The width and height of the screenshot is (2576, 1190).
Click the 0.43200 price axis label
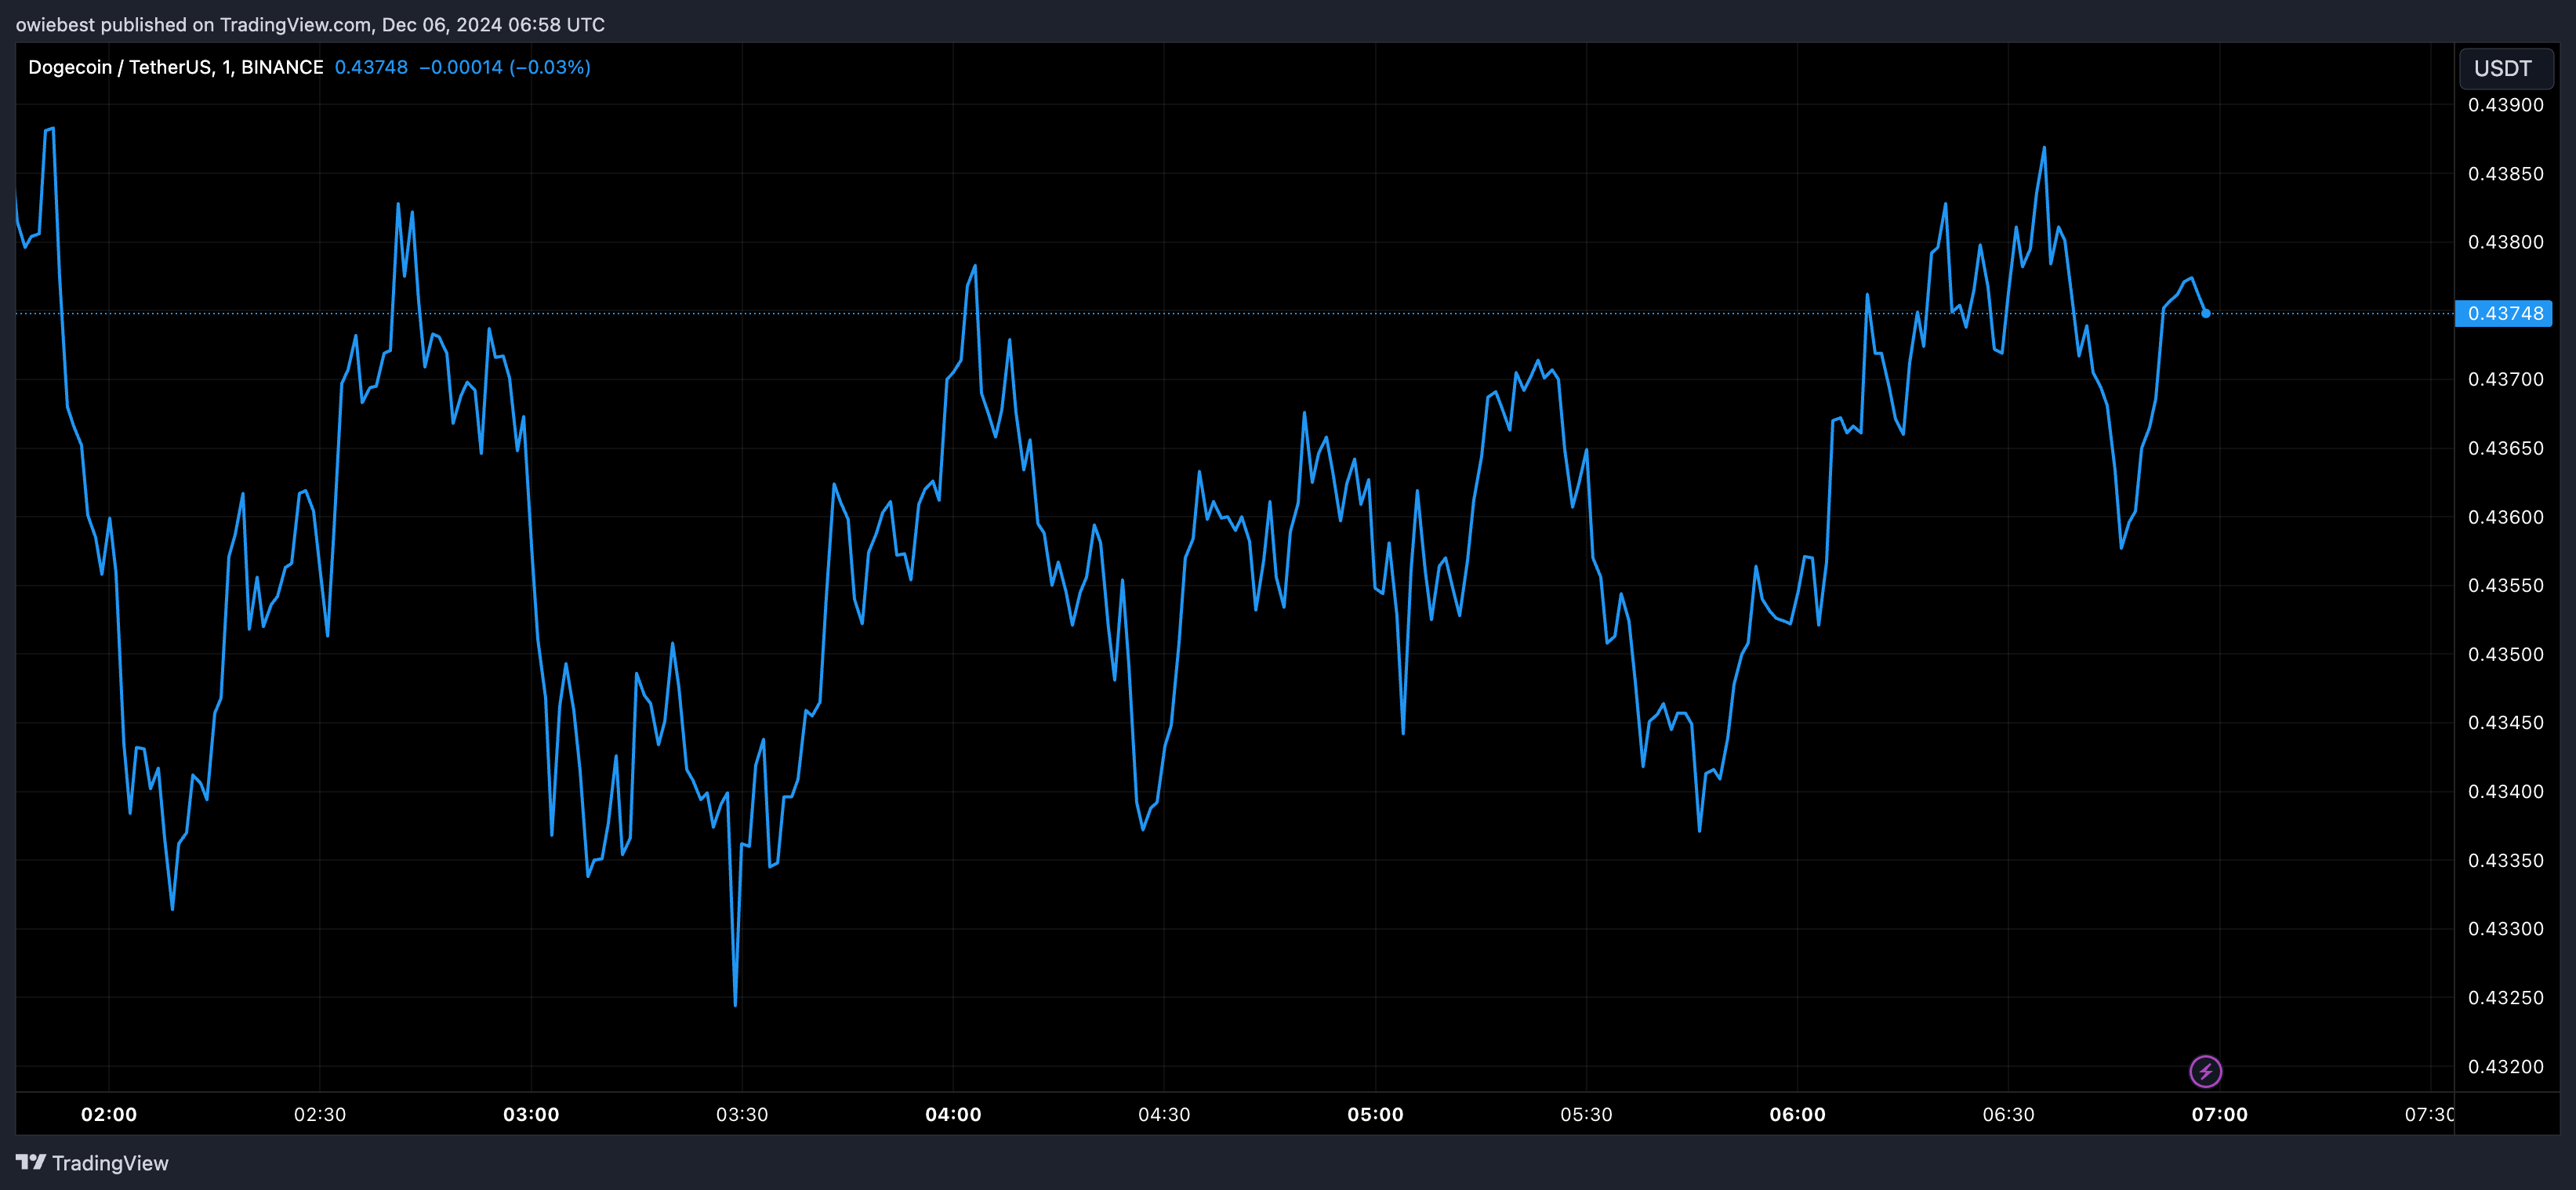tap(2505, 1066)
